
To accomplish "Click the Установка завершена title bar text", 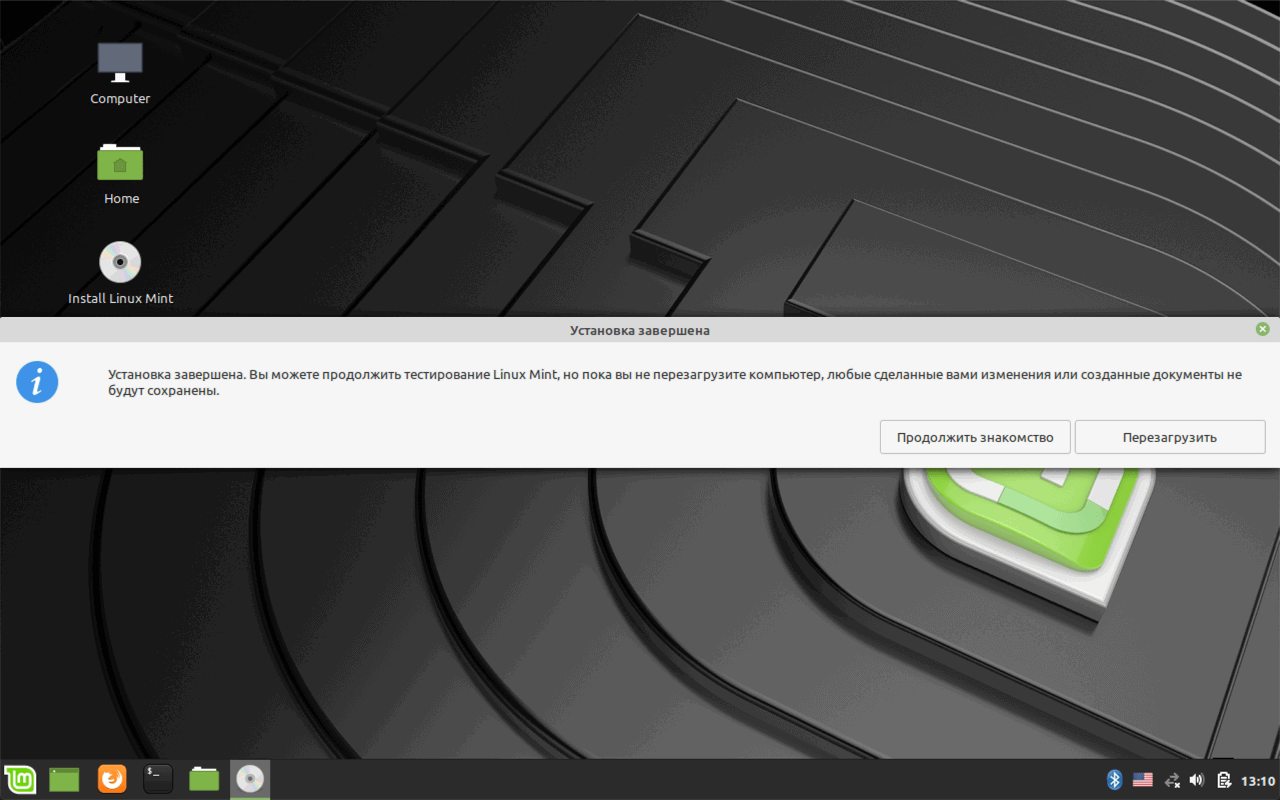I will coord(640,330).
